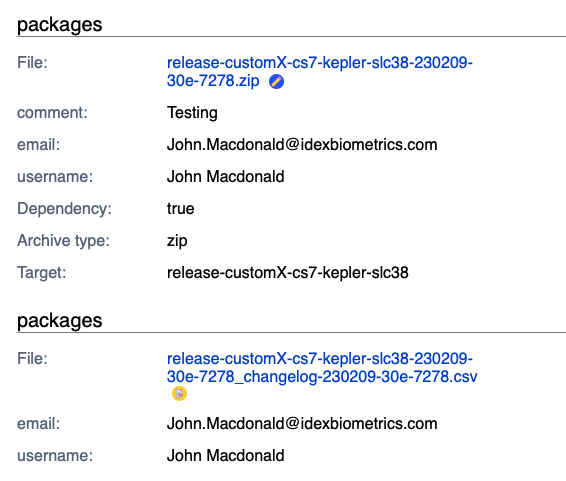
Task: Click the Testing comment value
Action: coord(192,113)
